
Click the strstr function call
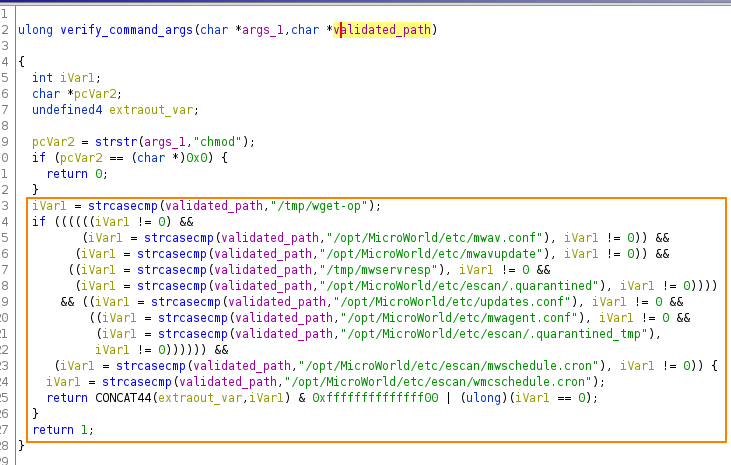click(116, 142)
